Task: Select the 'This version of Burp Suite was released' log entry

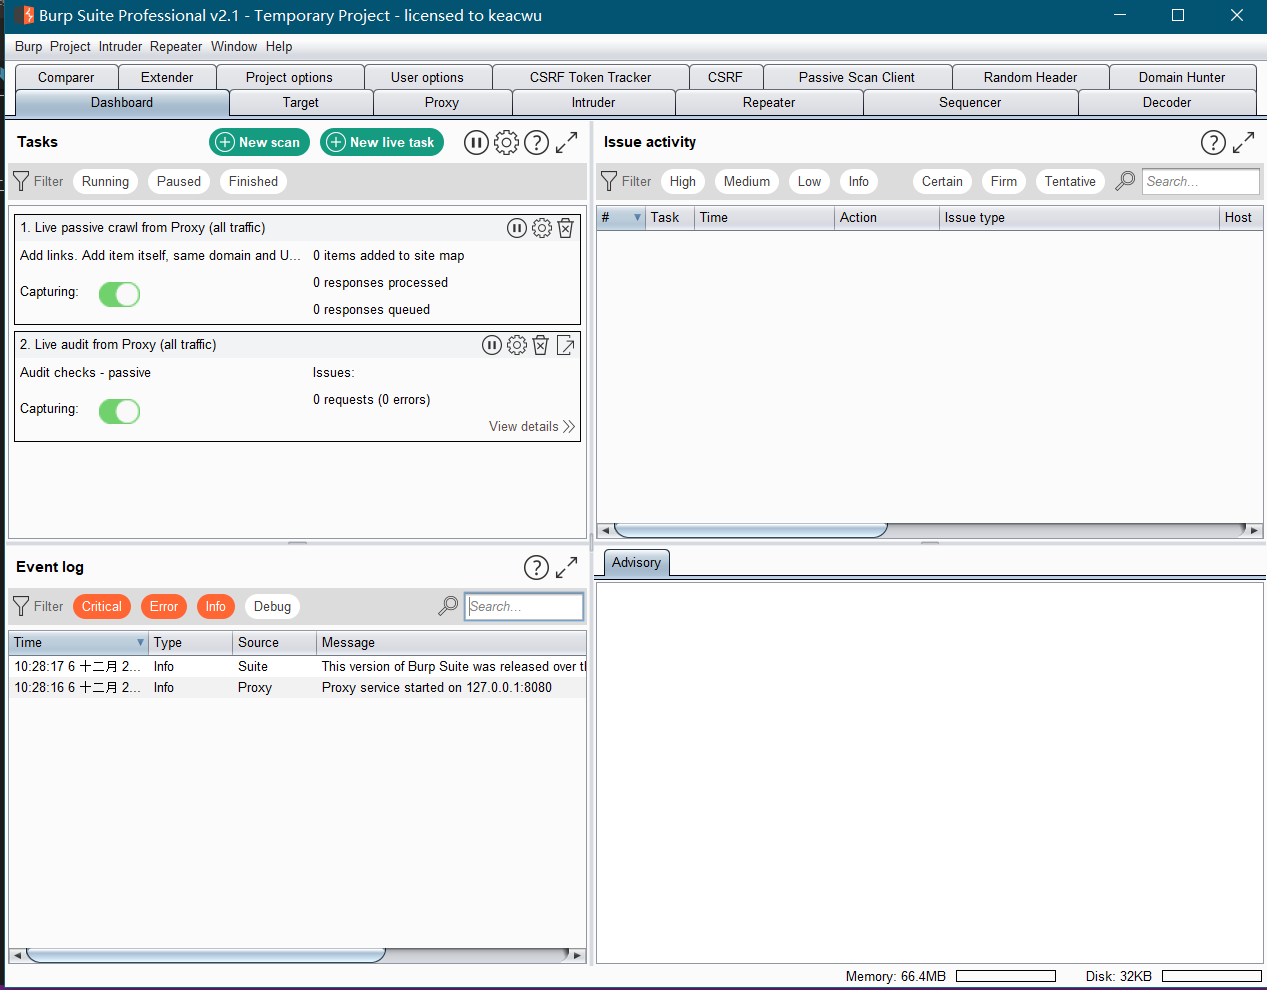Action: [x=298, y=666]
